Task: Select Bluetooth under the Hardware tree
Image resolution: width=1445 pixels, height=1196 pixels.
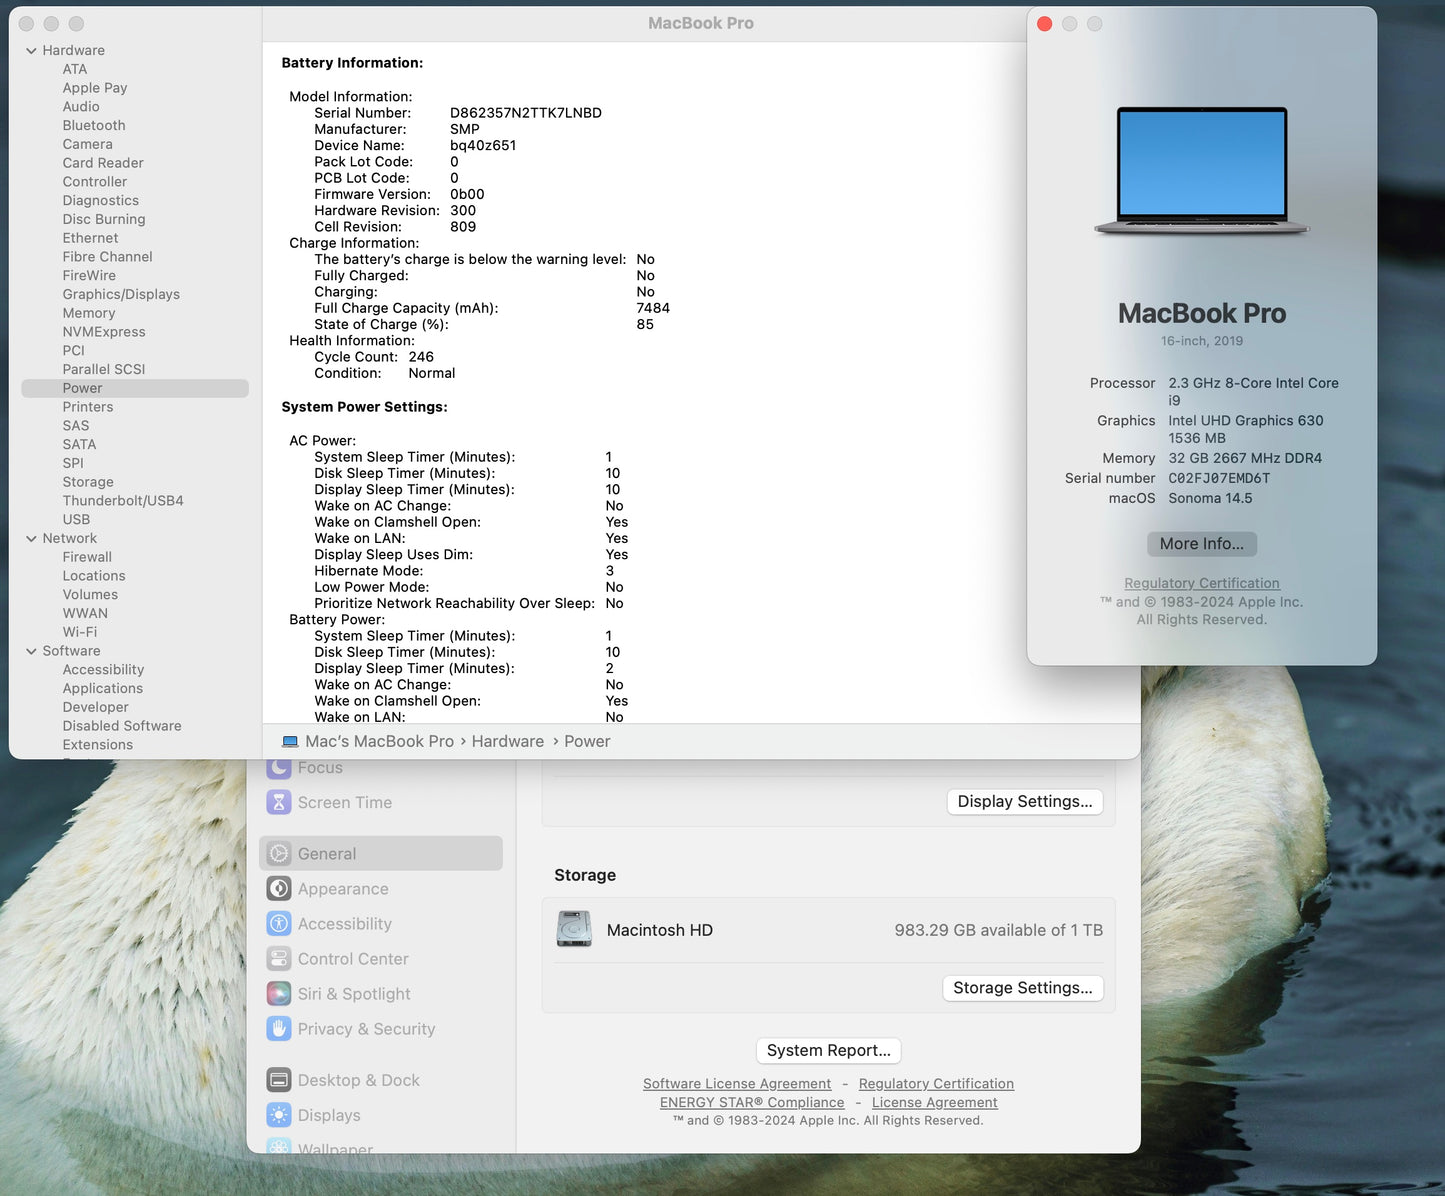Action: 93,125
